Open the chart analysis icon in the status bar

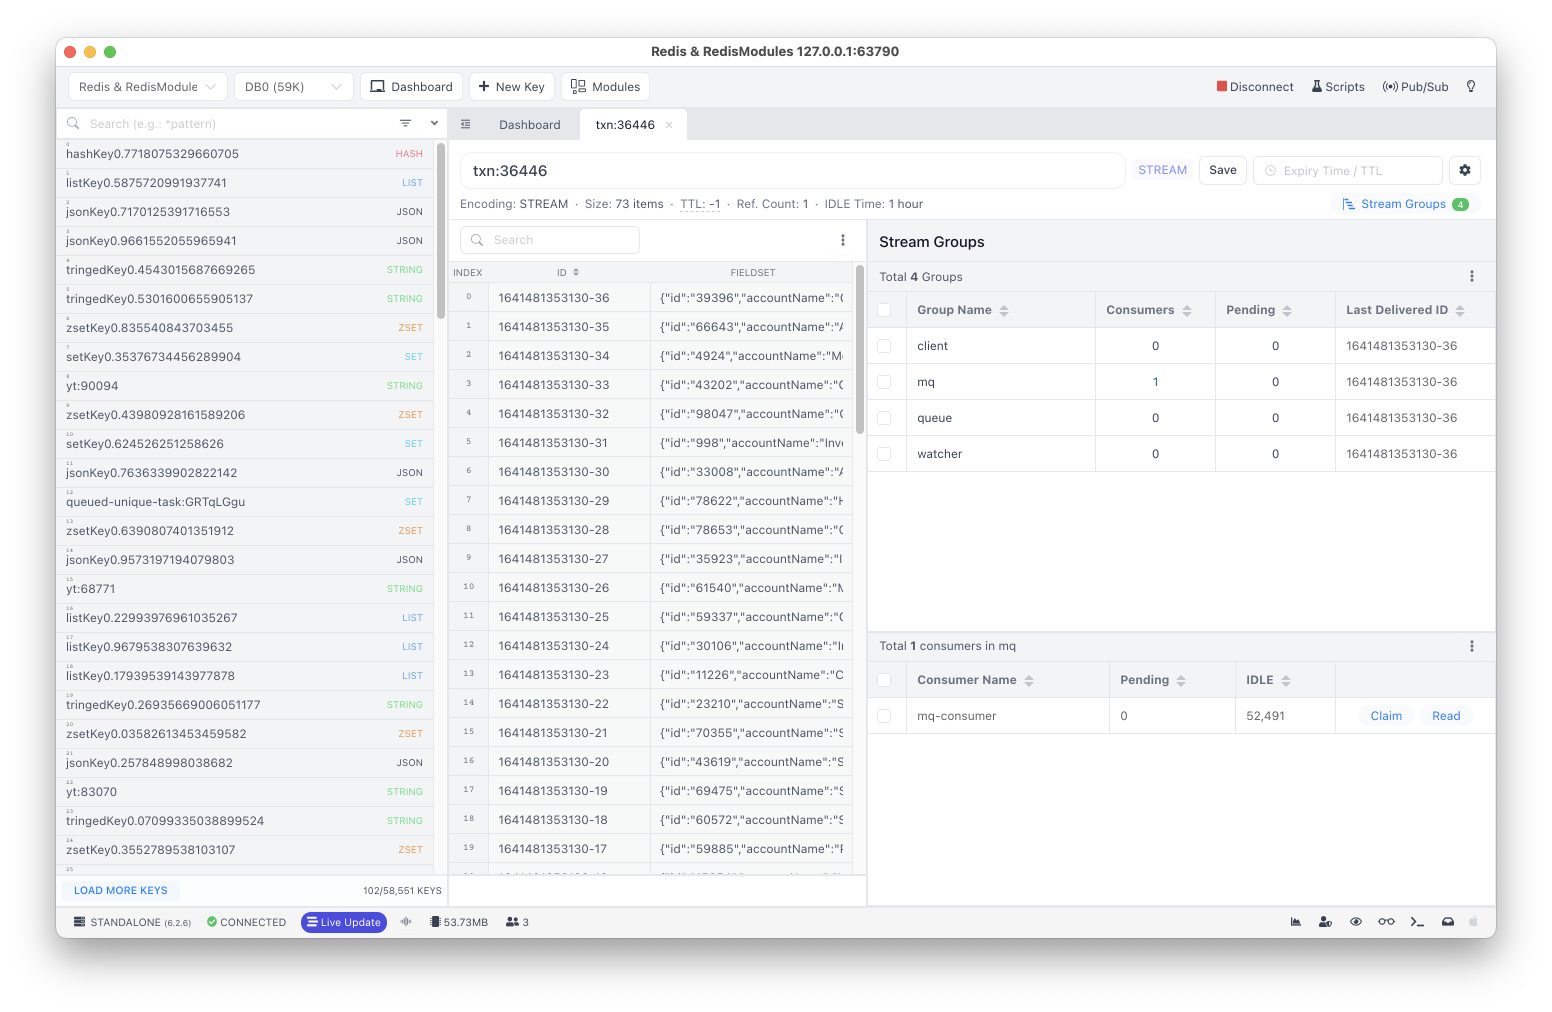(1296, 922)
